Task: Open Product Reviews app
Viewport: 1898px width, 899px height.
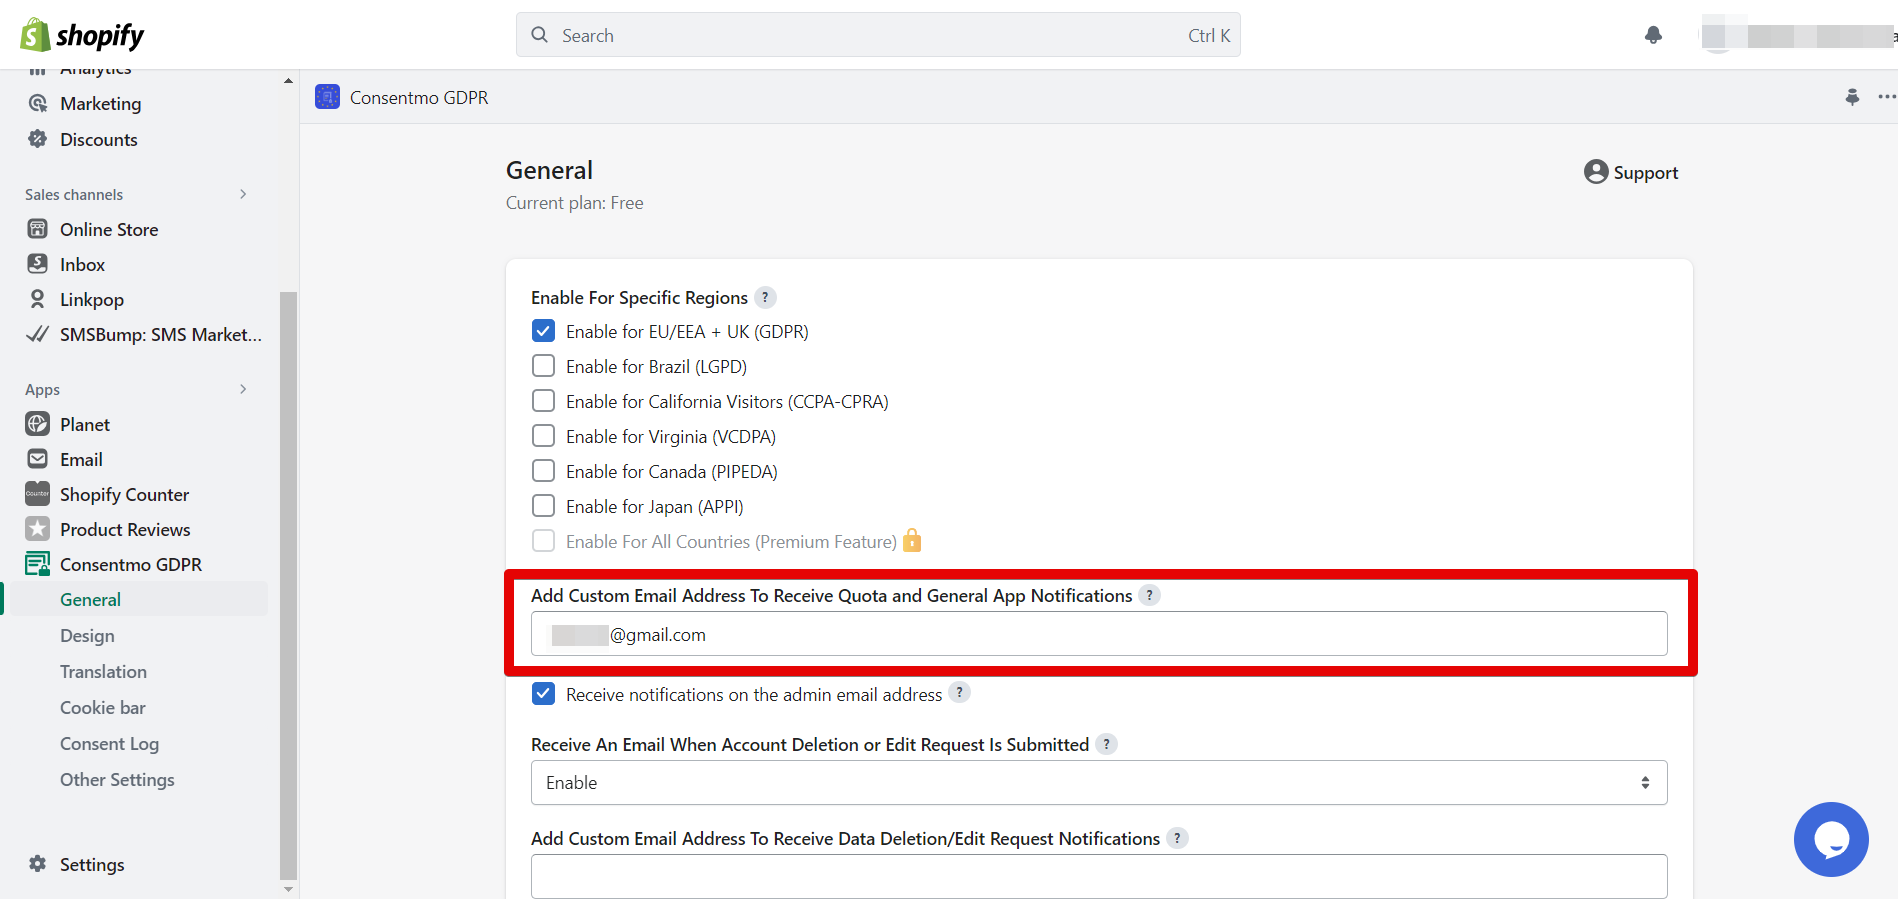Action: click(x=125, y=530)
